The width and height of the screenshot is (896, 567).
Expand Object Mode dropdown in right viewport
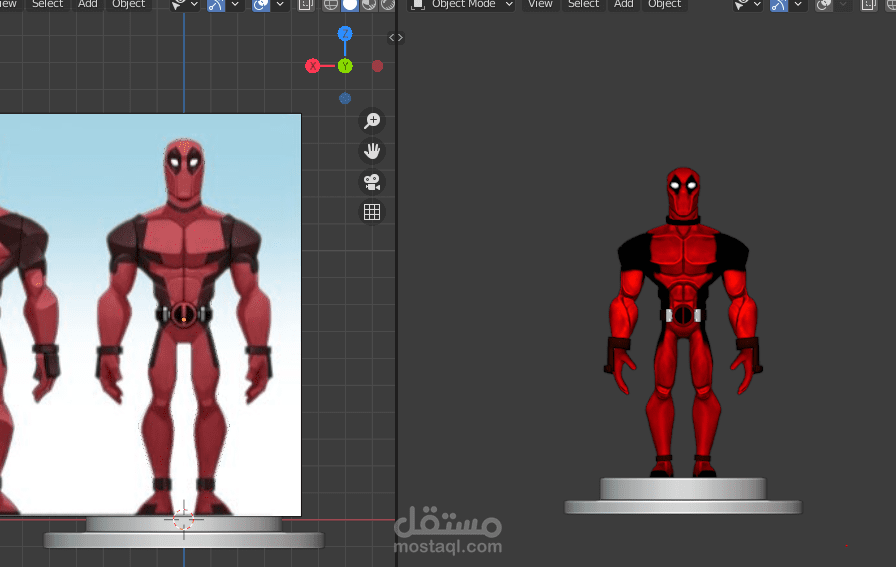(x=462, y=4)
